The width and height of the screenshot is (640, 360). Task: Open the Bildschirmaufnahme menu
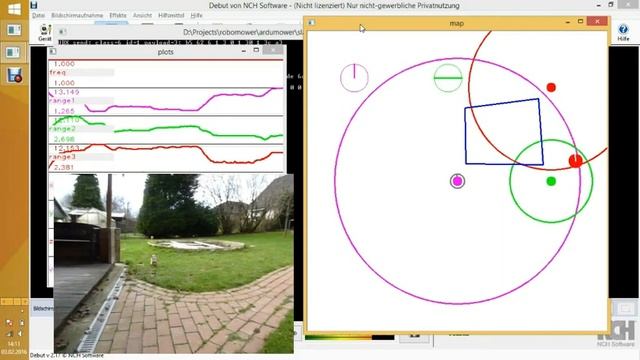click(77, 15)
